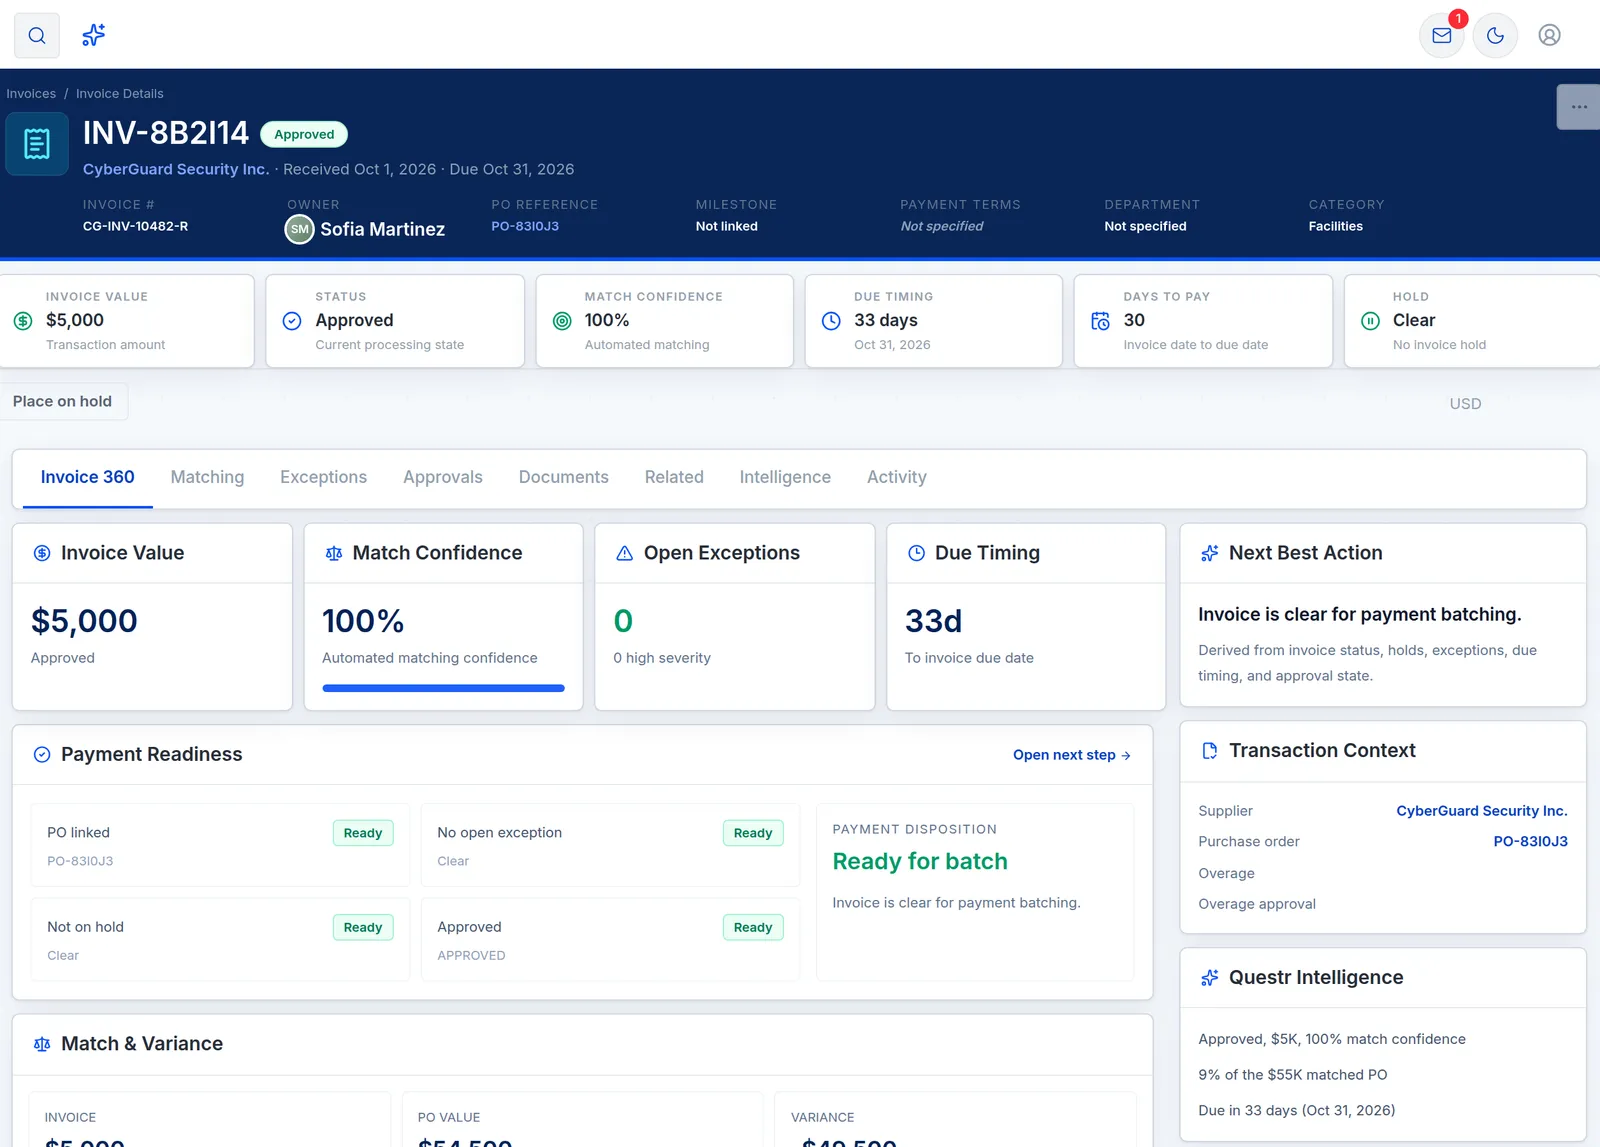This screenshot has width=1600, height=1147.
Task: Open CyberGuard Security Inc. link in header
Action: pyautogui.click(x=176, y=170)
